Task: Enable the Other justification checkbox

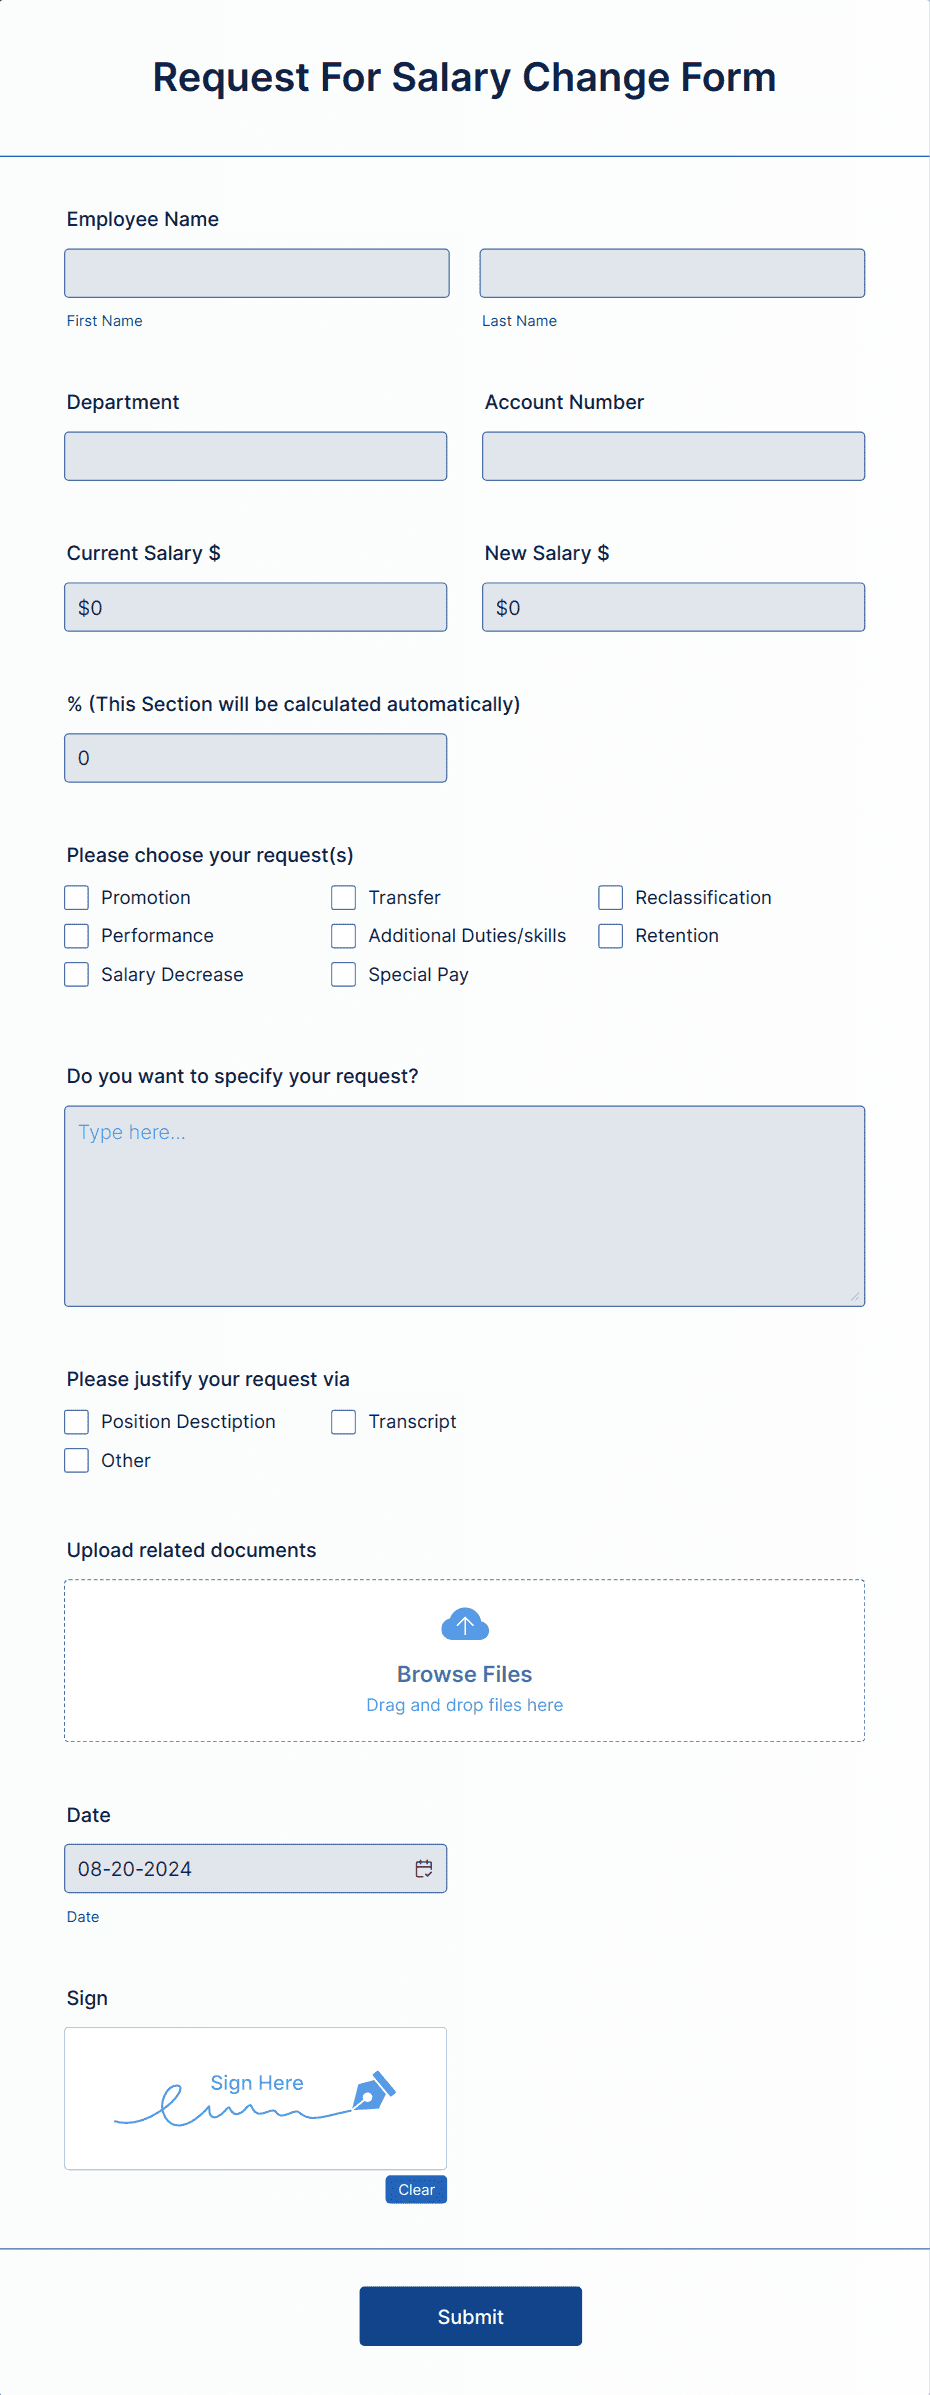Action: (x=76, y=1460)
